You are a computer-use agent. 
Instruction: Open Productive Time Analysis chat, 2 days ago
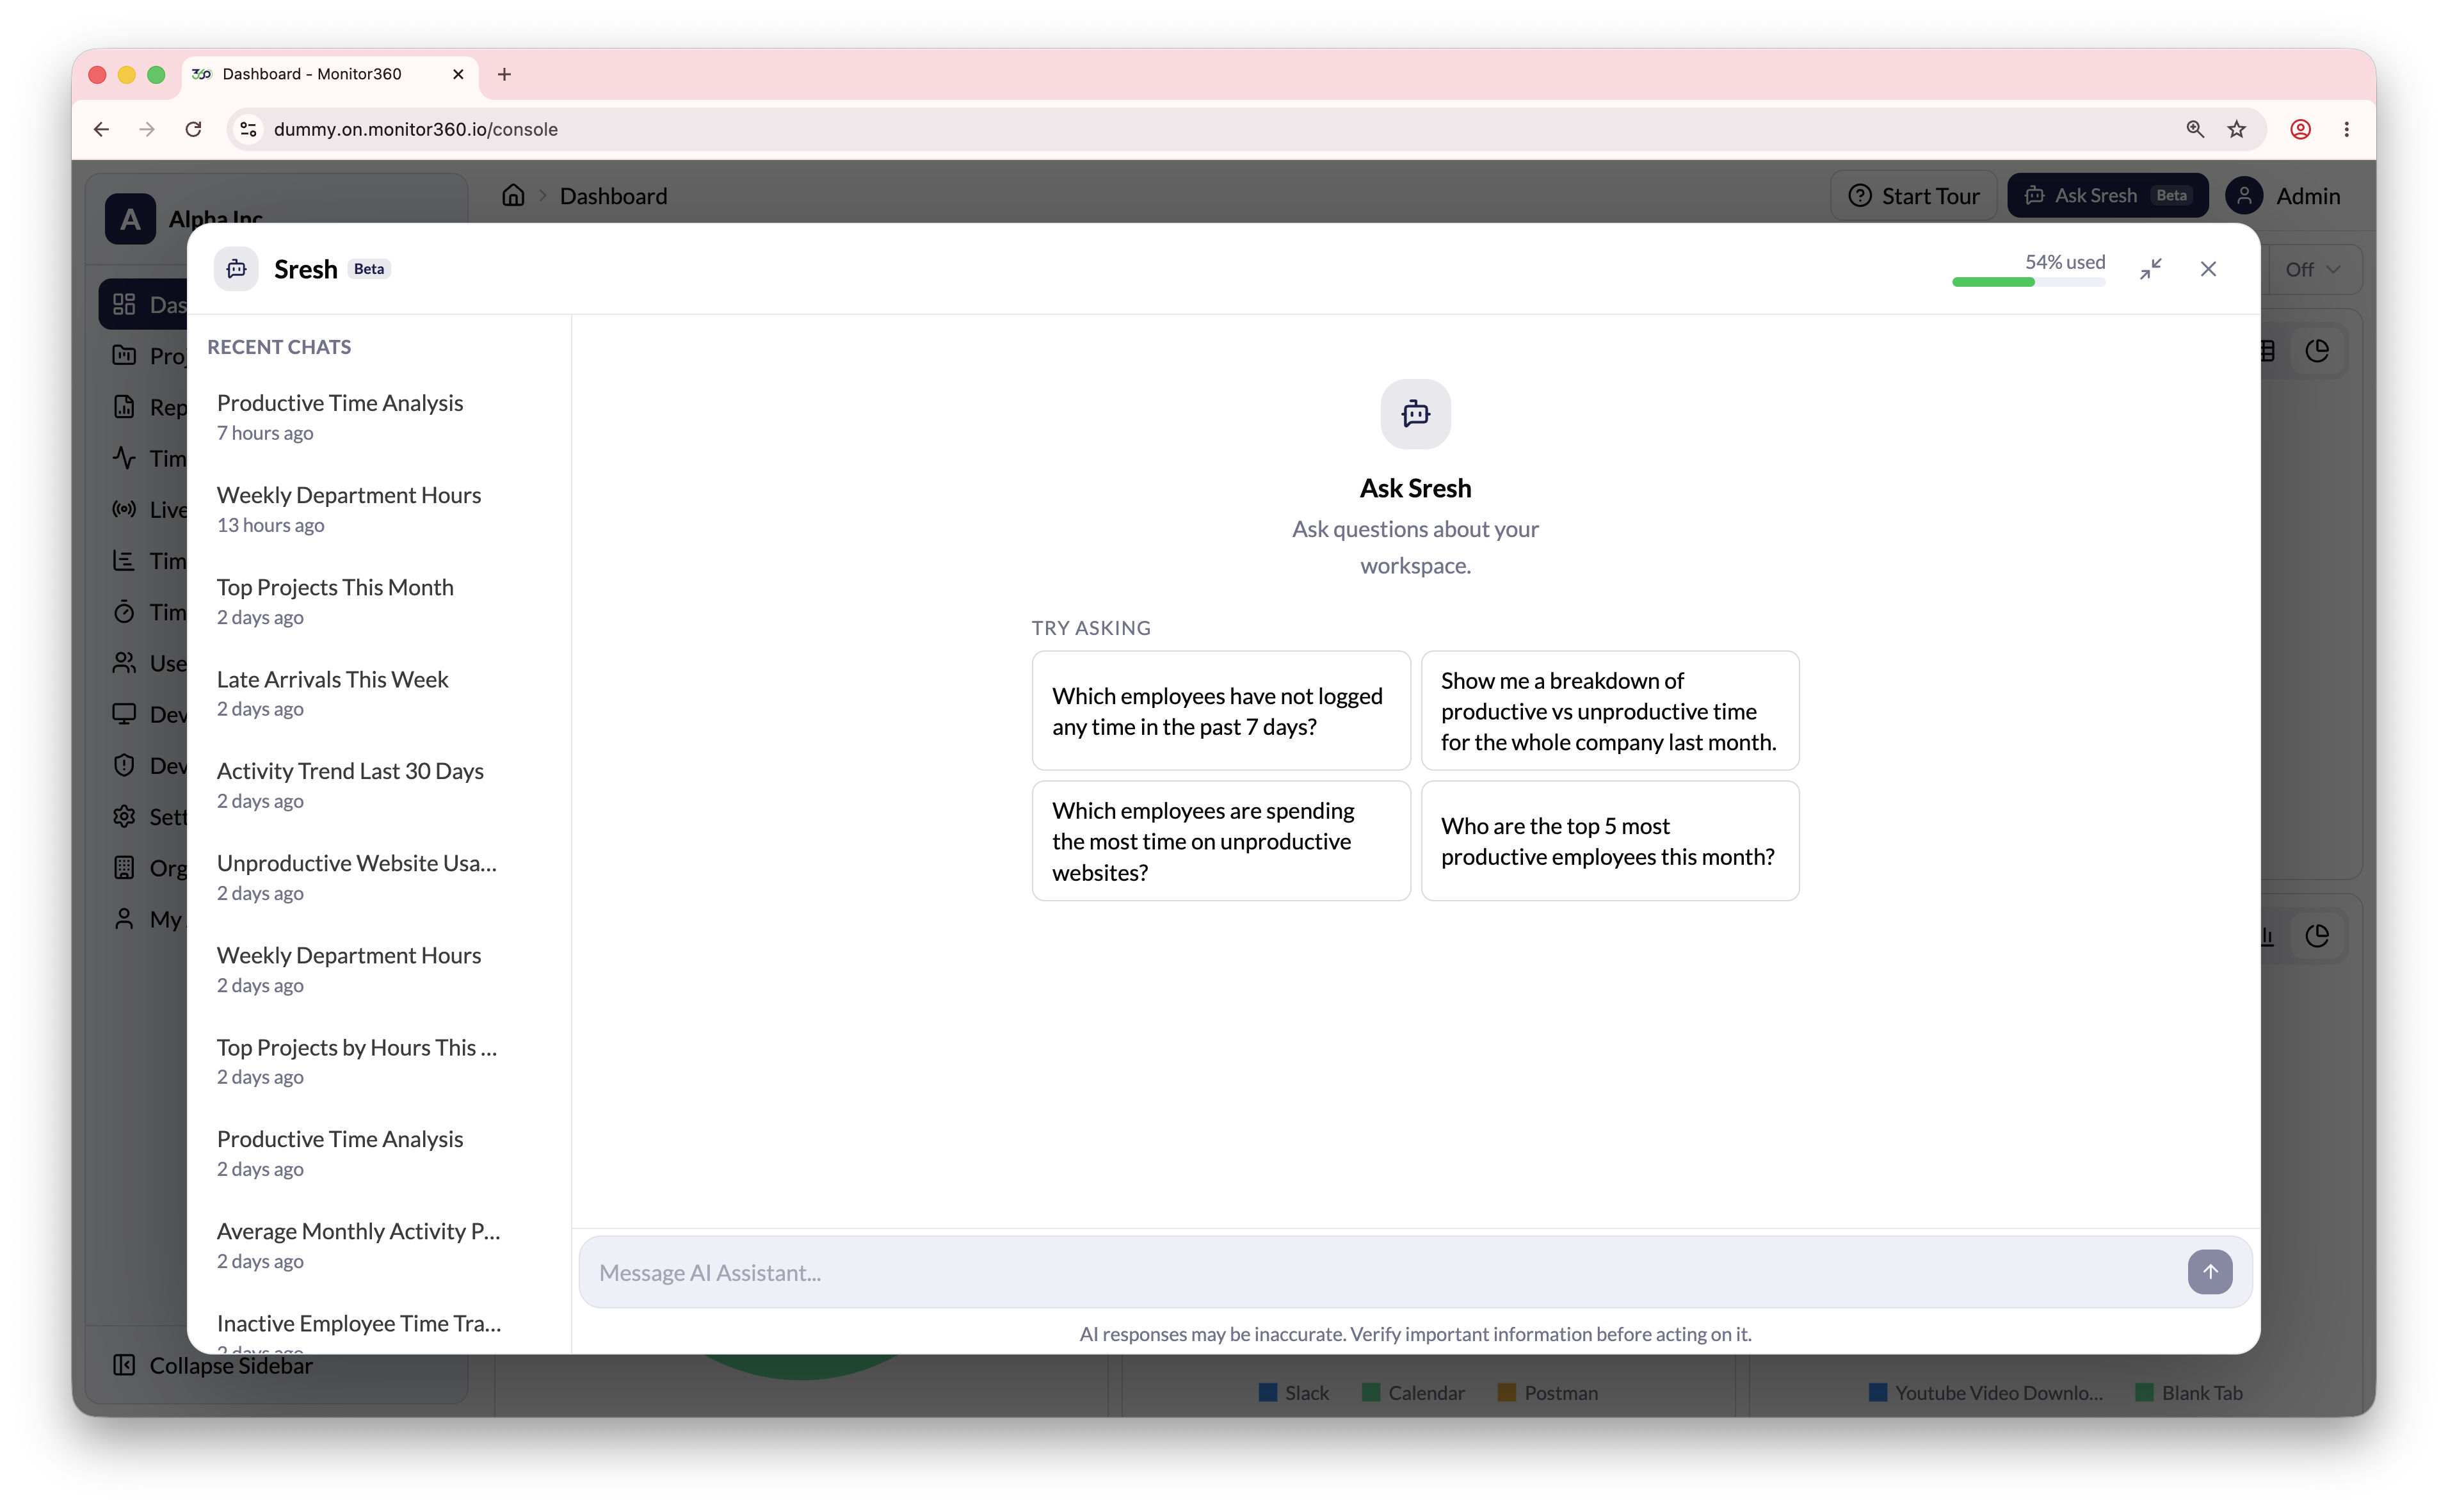pos(378,1153)
